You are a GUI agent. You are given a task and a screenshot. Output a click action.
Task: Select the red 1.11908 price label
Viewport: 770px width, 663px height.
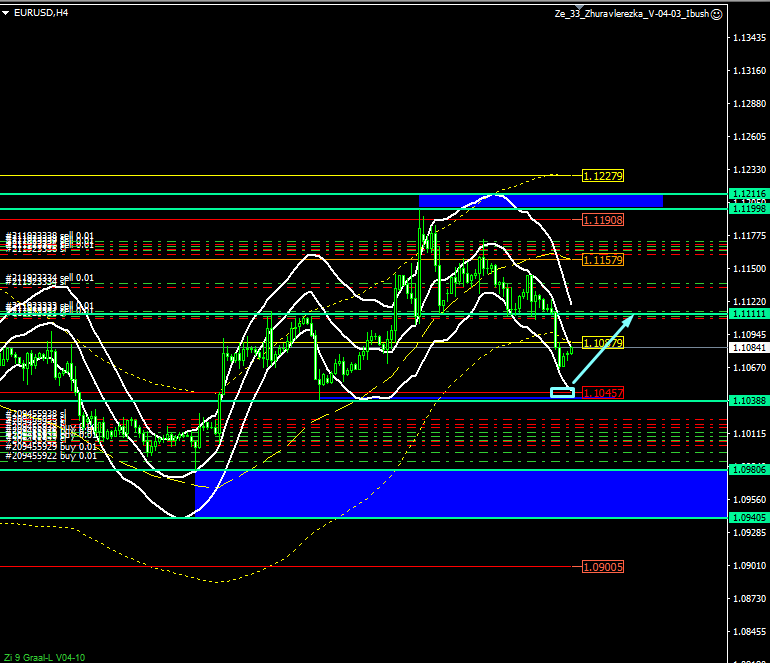[x=603, y=220]
